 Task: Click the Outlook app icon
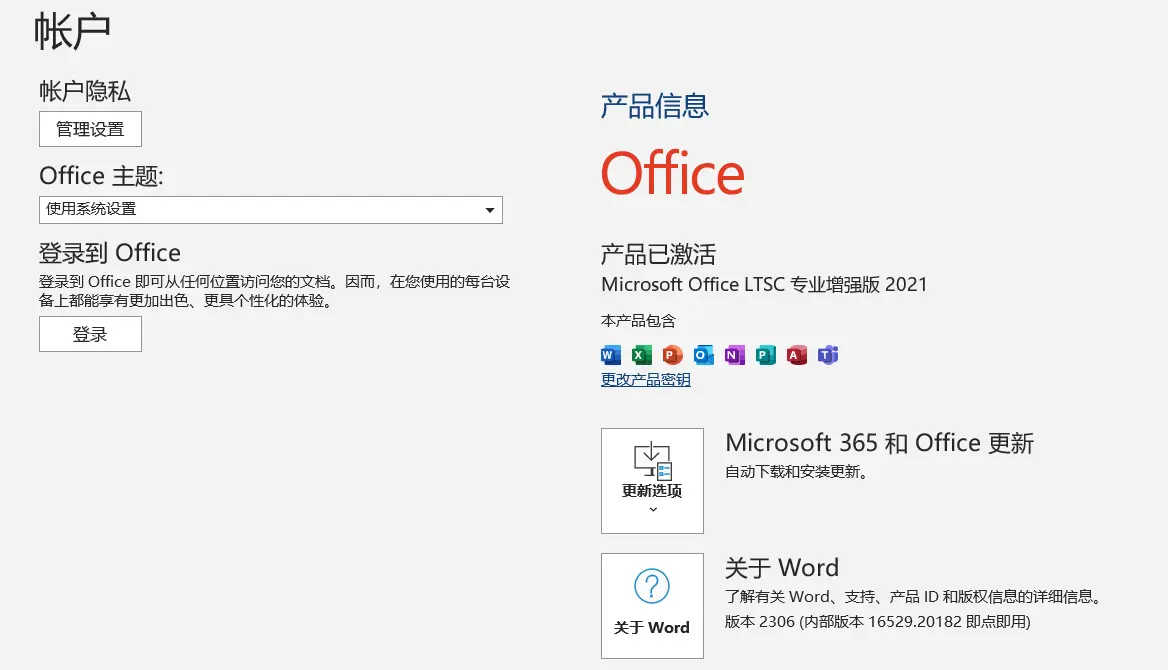coord(704,355)
